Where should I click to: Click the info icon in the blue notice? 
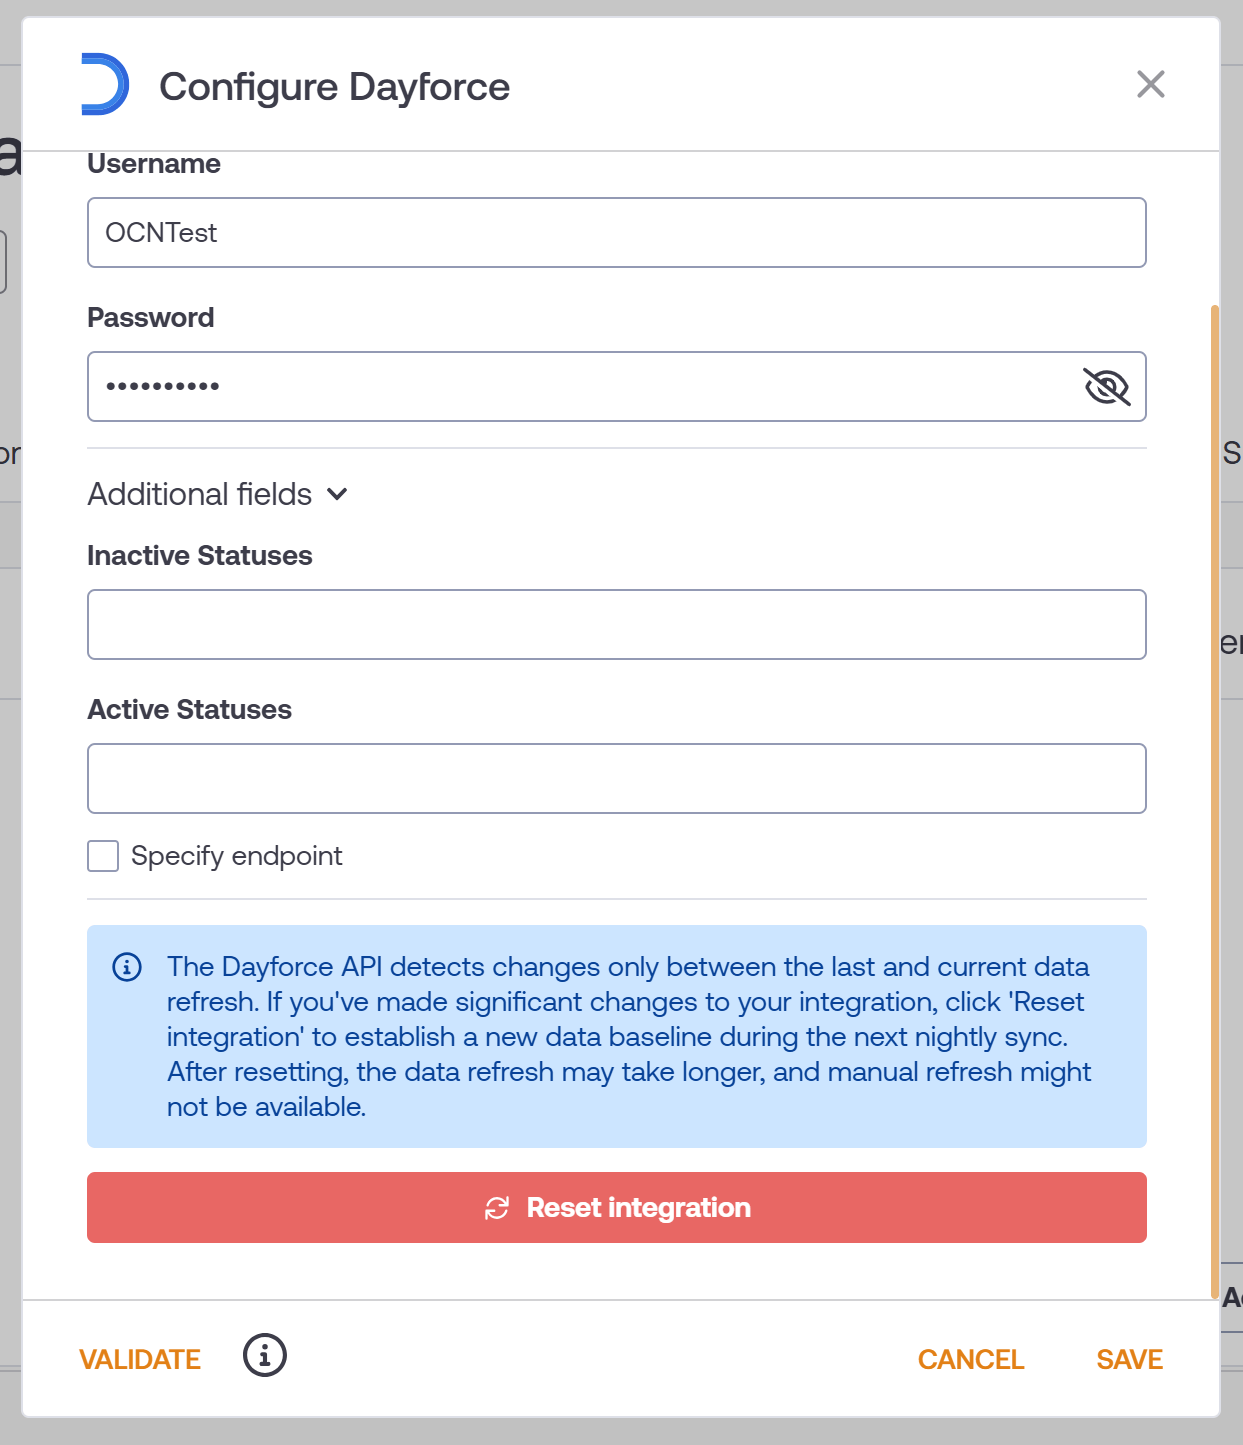[x=127, y=967]
